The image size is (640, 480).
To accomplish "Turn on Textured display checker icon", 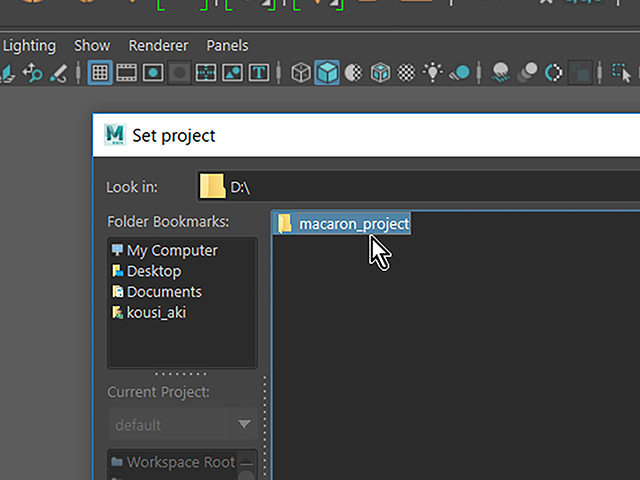I will [406, 73].
